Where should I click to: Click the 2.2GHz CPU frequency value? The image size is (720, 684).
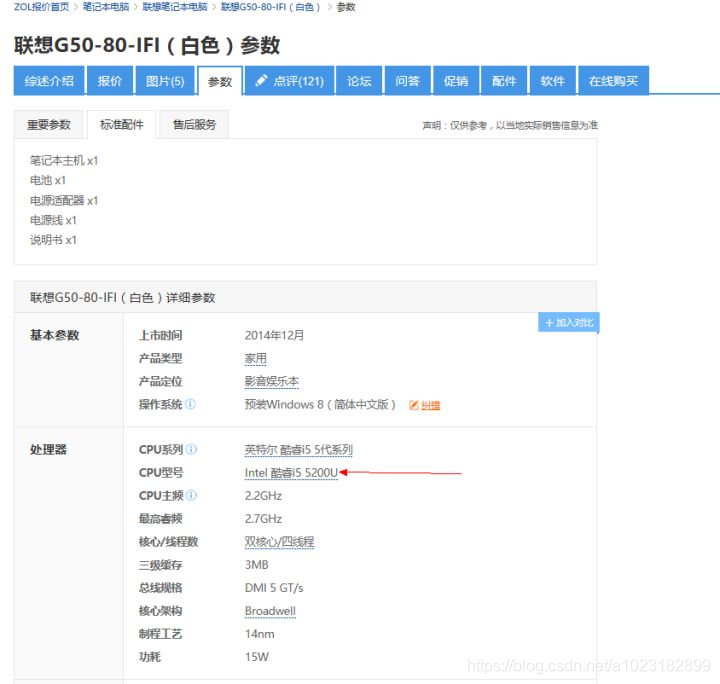[x=263, y=496]
